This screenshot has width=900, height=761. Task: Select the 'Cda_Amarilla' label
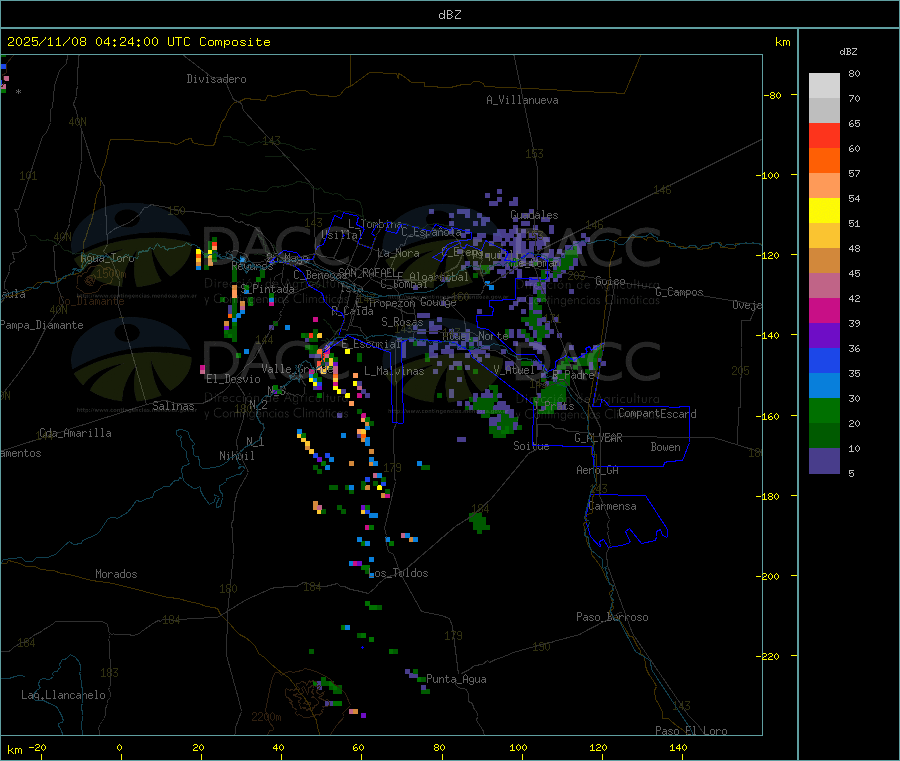[x=75, y=433]
